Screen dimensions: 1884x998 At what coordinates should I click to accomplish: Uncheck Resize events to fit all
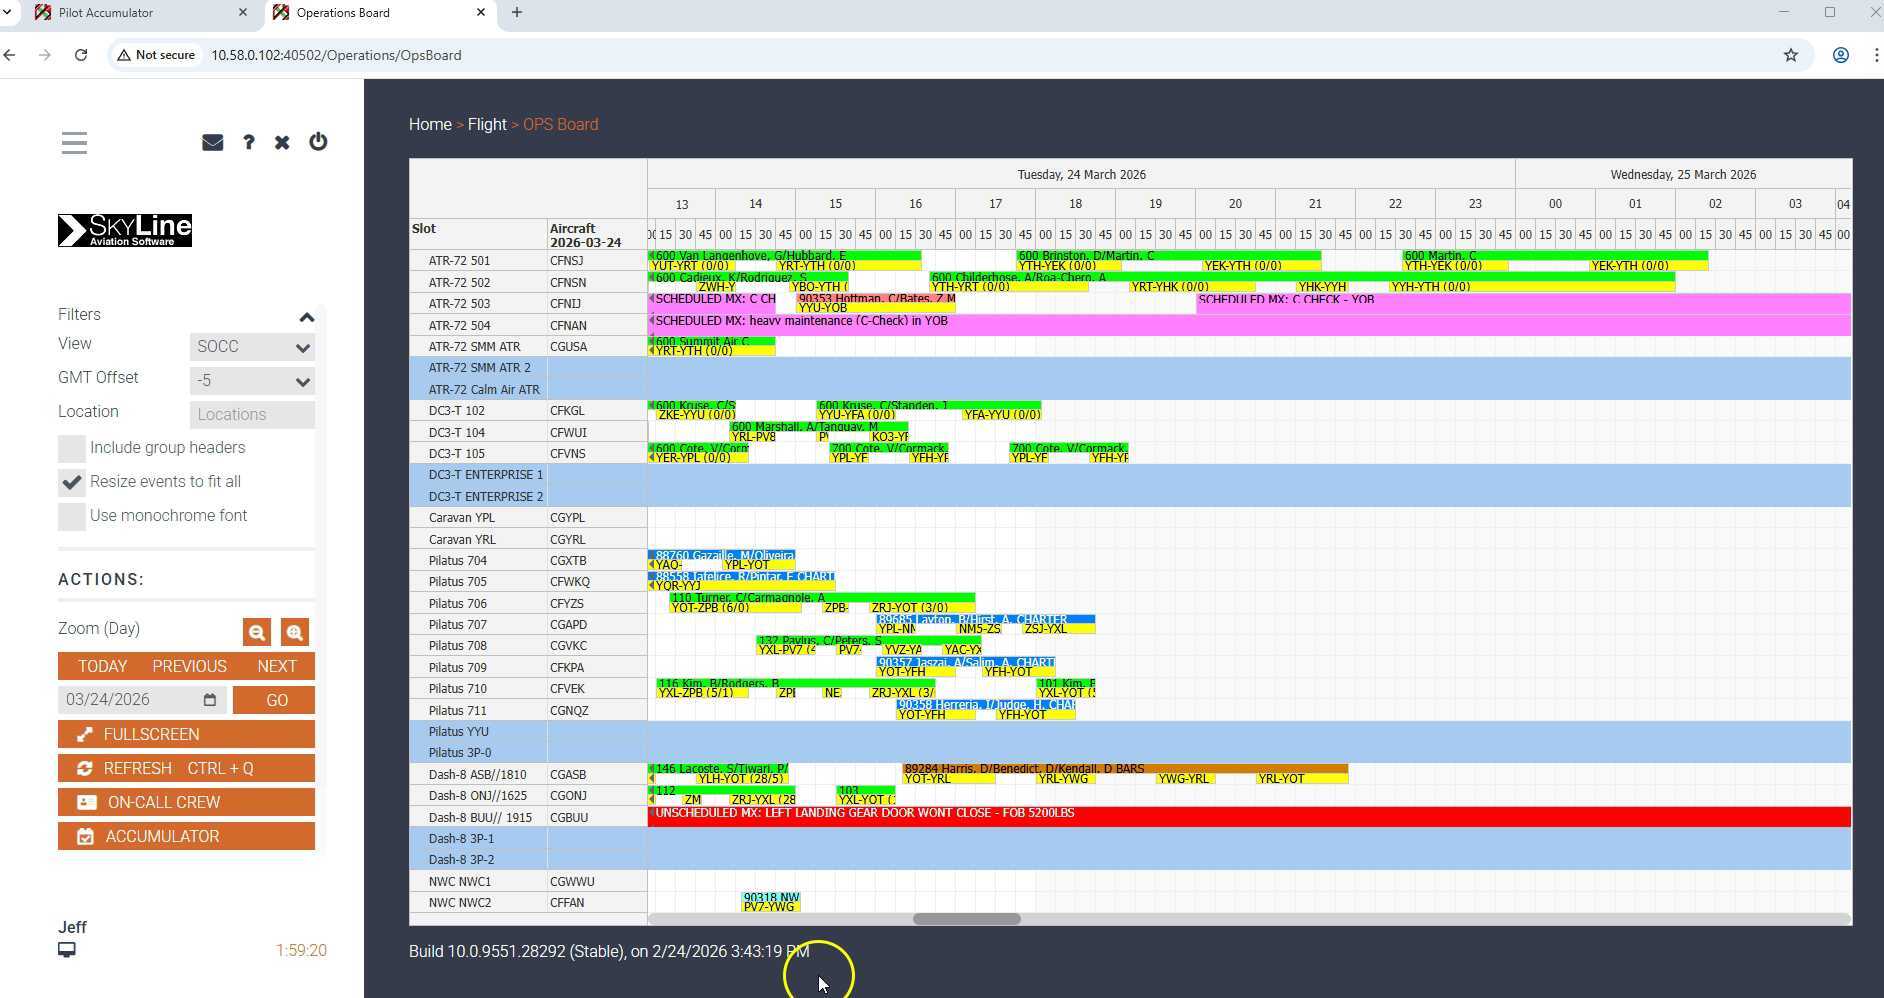click(72, 482)
